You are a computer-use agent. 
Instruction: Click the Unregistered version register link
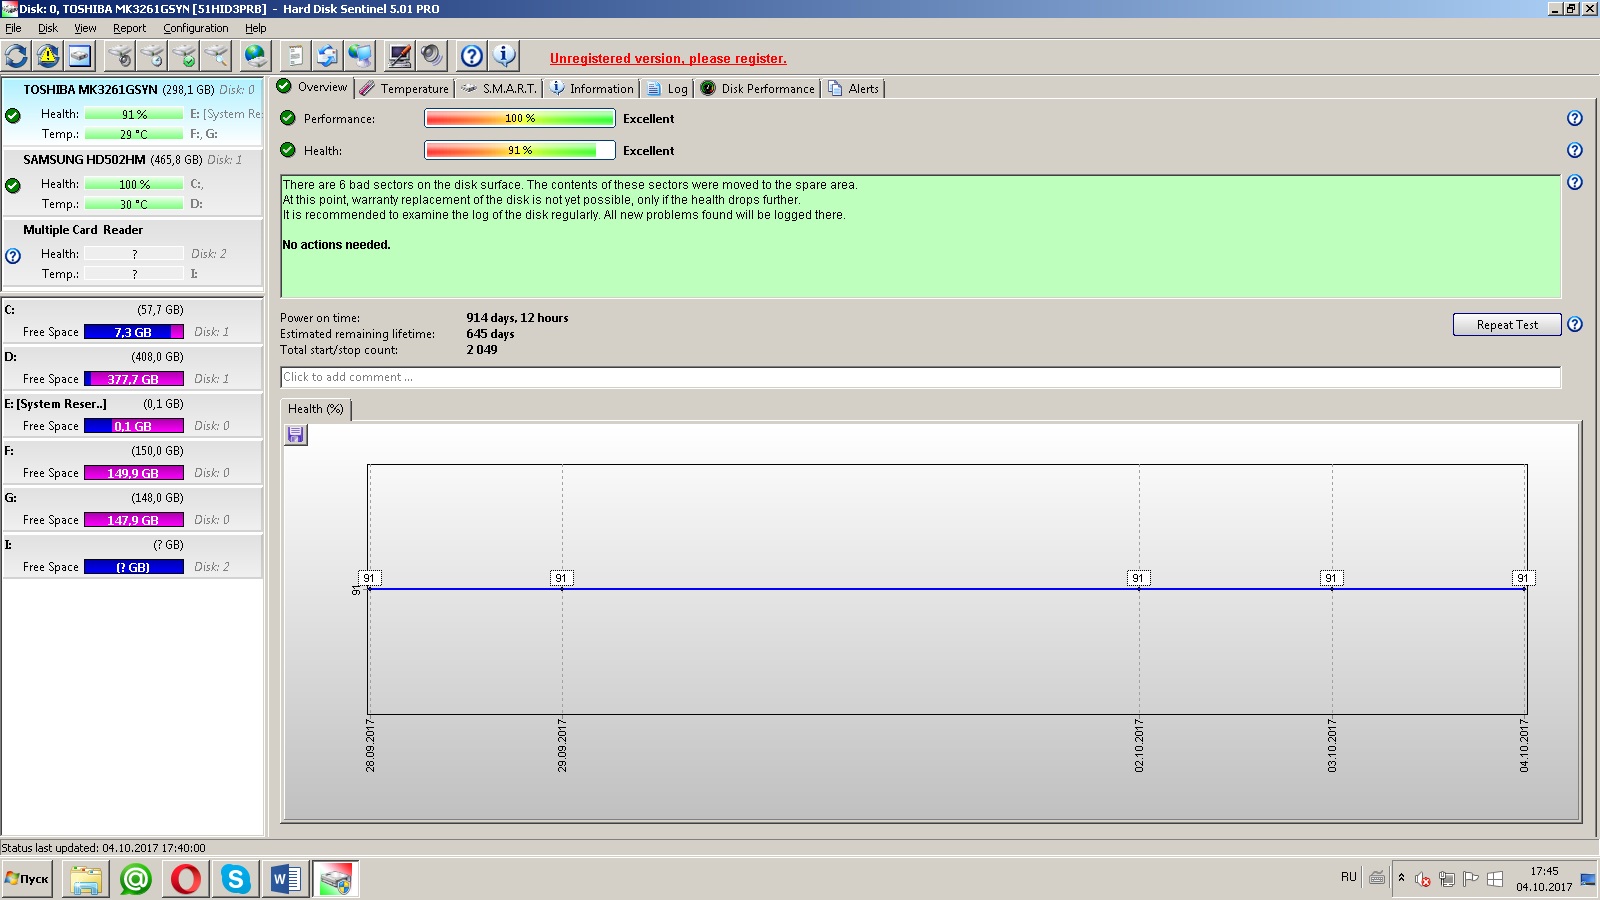(x=668, y=59)
